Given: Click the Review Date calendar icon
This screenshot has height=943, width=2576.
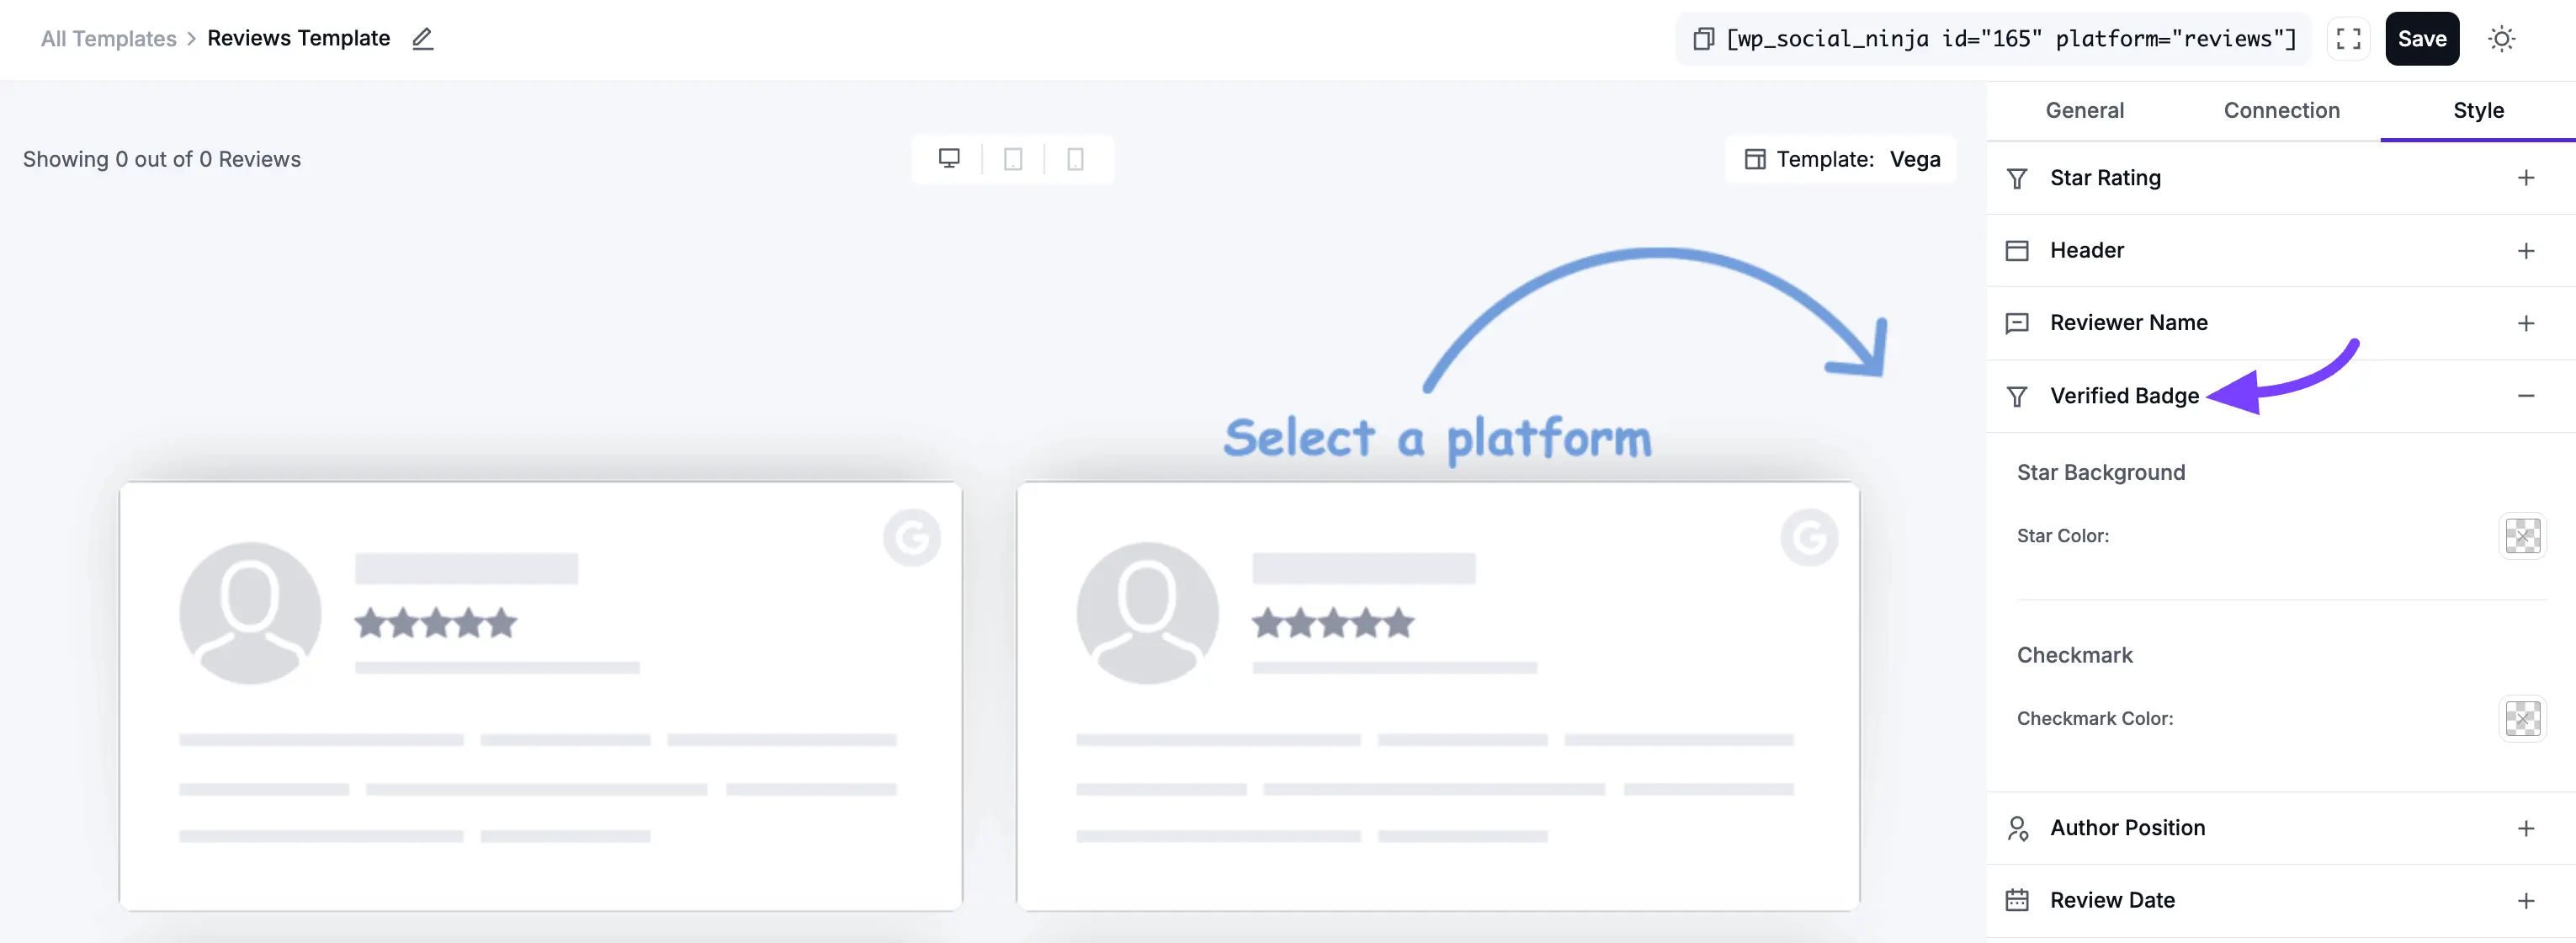Looking at the screenshot, I should point(2017,899).
